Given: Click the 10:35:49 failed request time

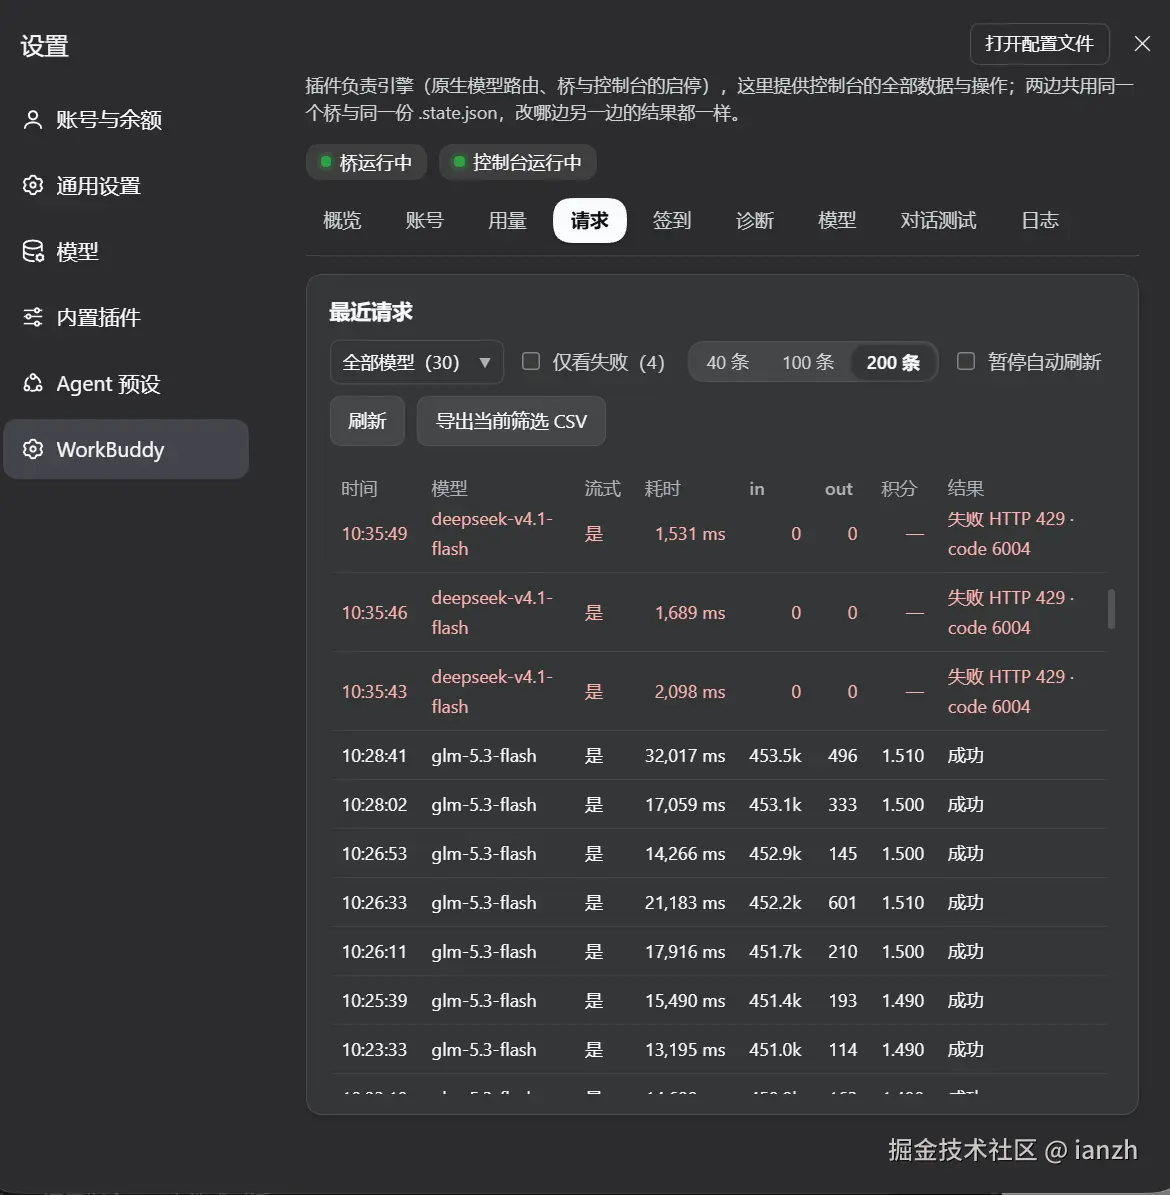Looking at the screenshot, I should (374, 533).
